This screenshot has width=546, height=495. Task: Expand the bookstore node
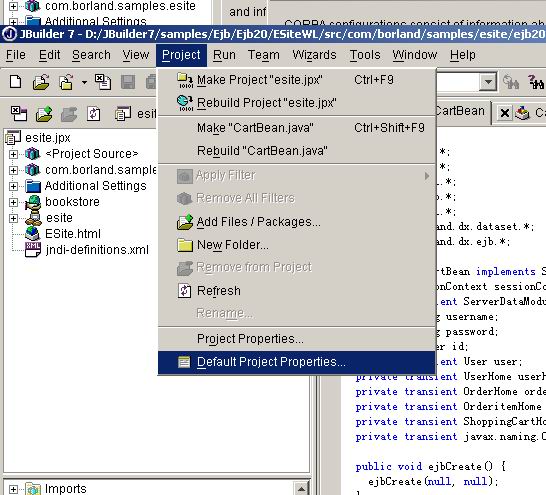click(x=13, y=202)
